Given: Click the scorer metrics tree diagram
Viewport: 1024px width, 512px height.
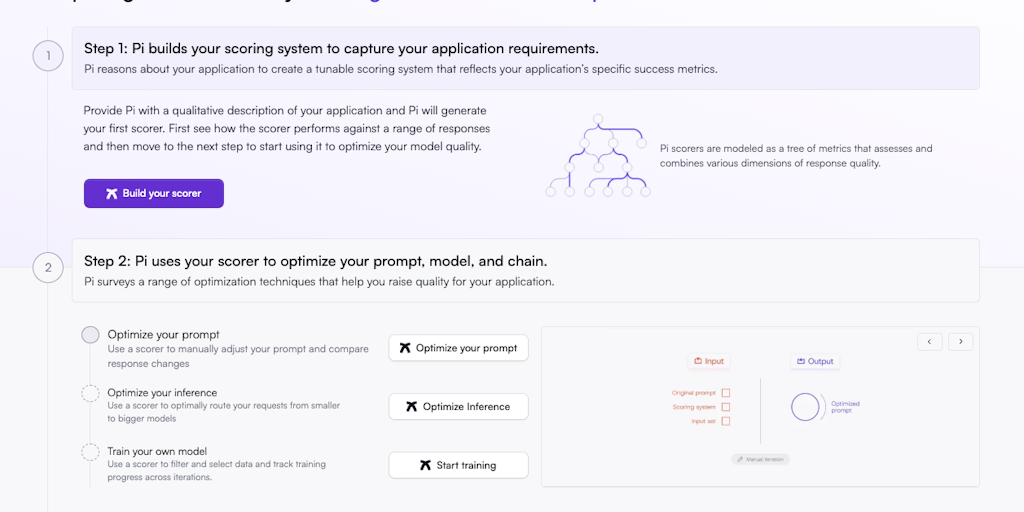Looking at the screenshot, I should click(x=598, y=156).
